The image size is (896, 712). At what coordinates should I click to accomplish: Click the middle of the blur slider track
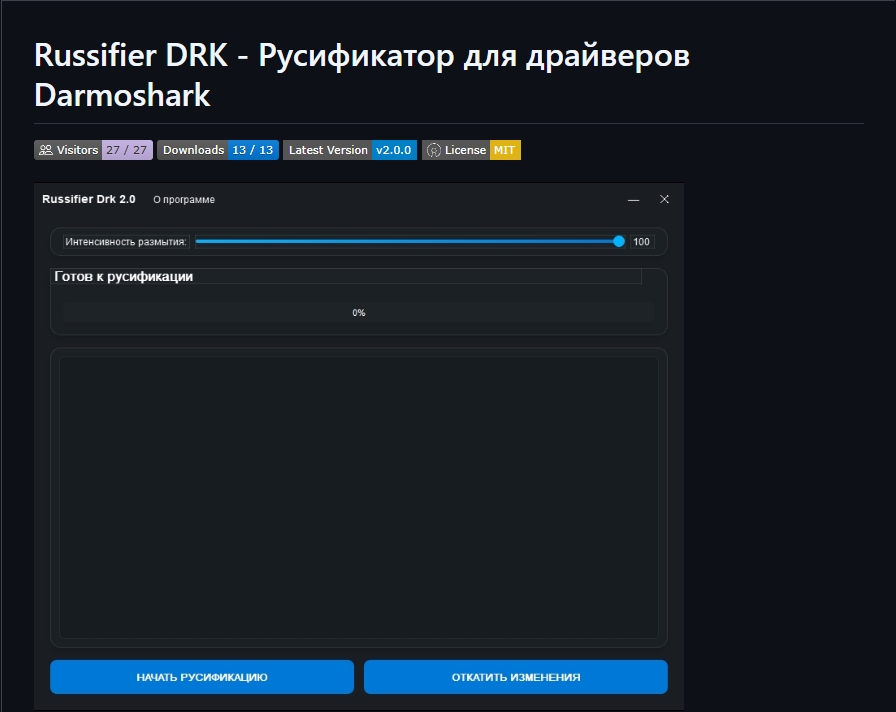pyautogui.click(x=409, y=241)
